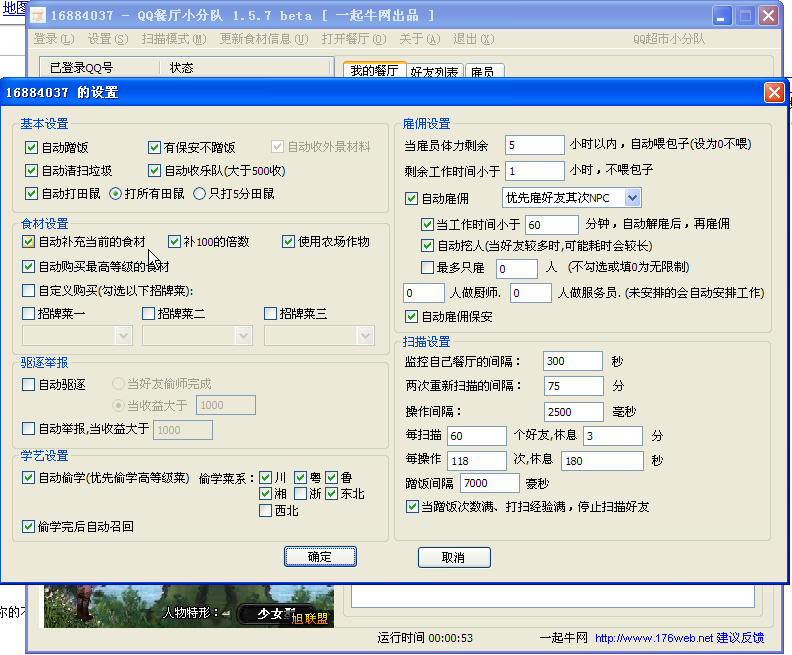Toggle 自动蹭饭 checkbox

(x=31, y=147)
